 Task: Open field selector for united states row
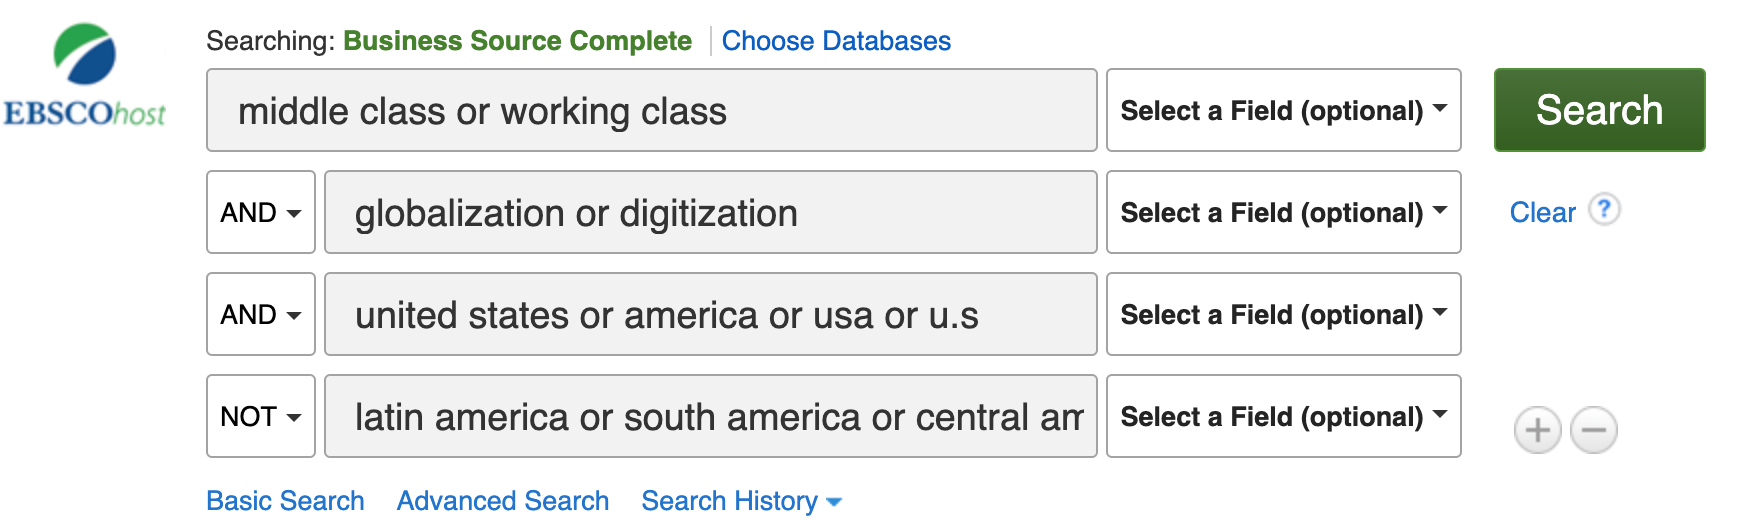click(1283, 314)
